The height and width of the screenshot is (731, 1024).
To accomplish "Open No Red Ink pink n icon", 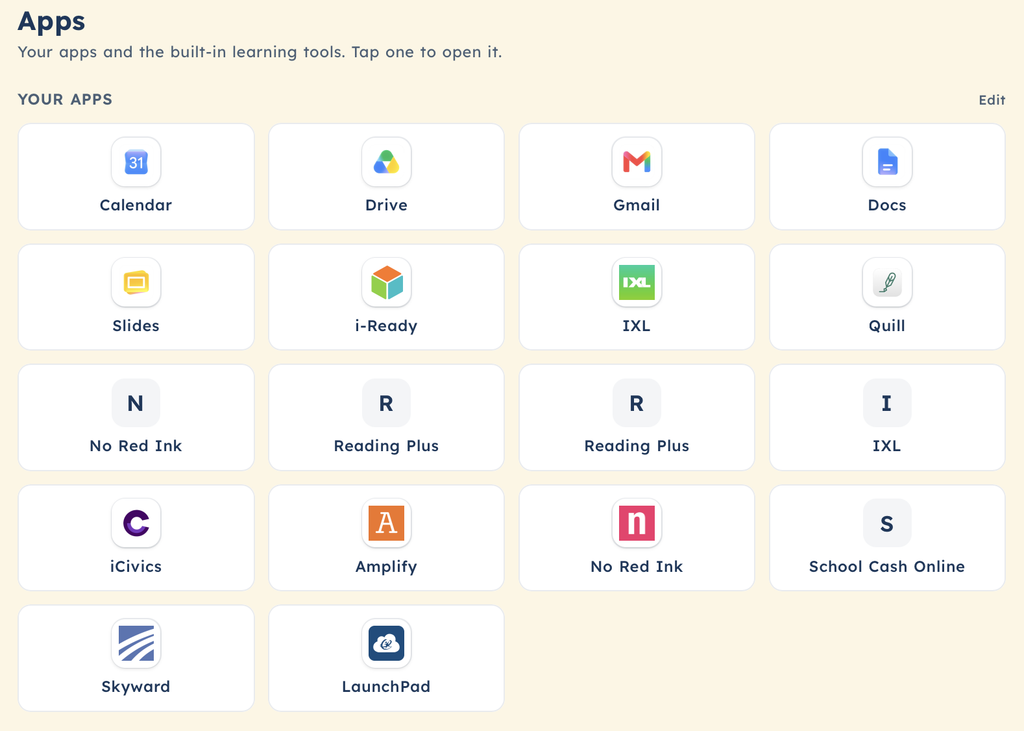I will point(637,523).
